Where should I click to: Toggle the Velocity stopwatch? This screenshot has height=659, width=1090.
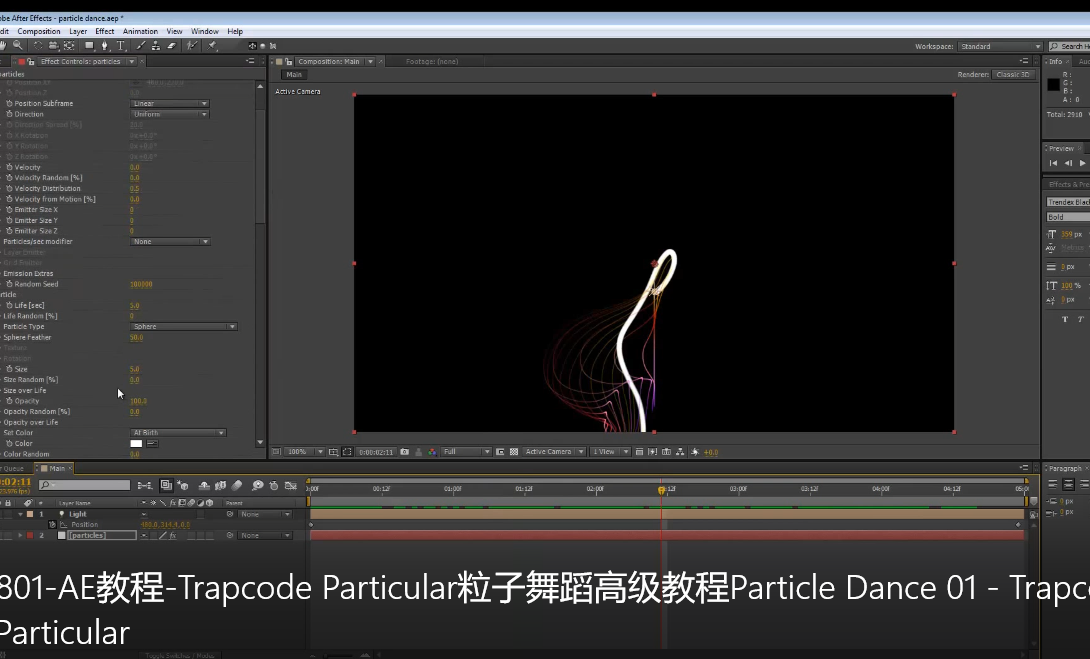point(9,168)
